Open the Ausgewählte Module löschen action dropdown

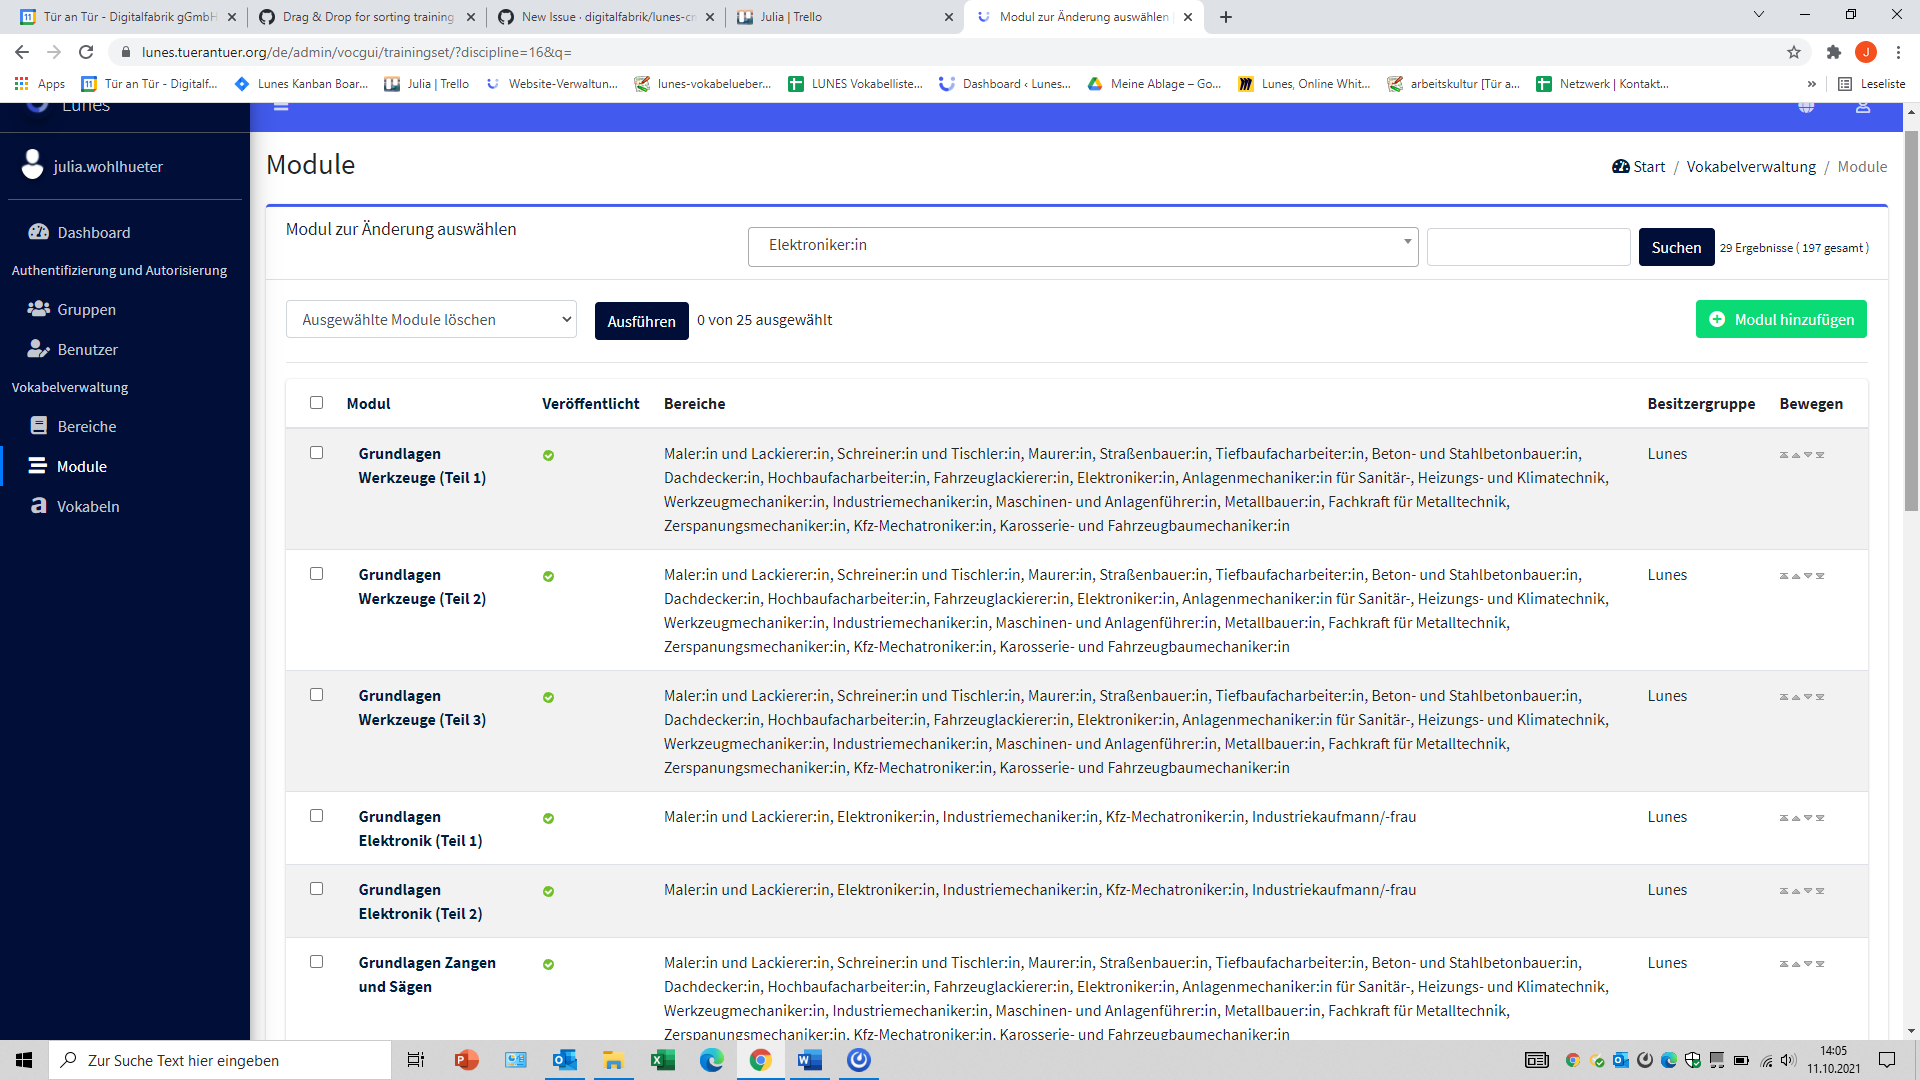(431, 319)
